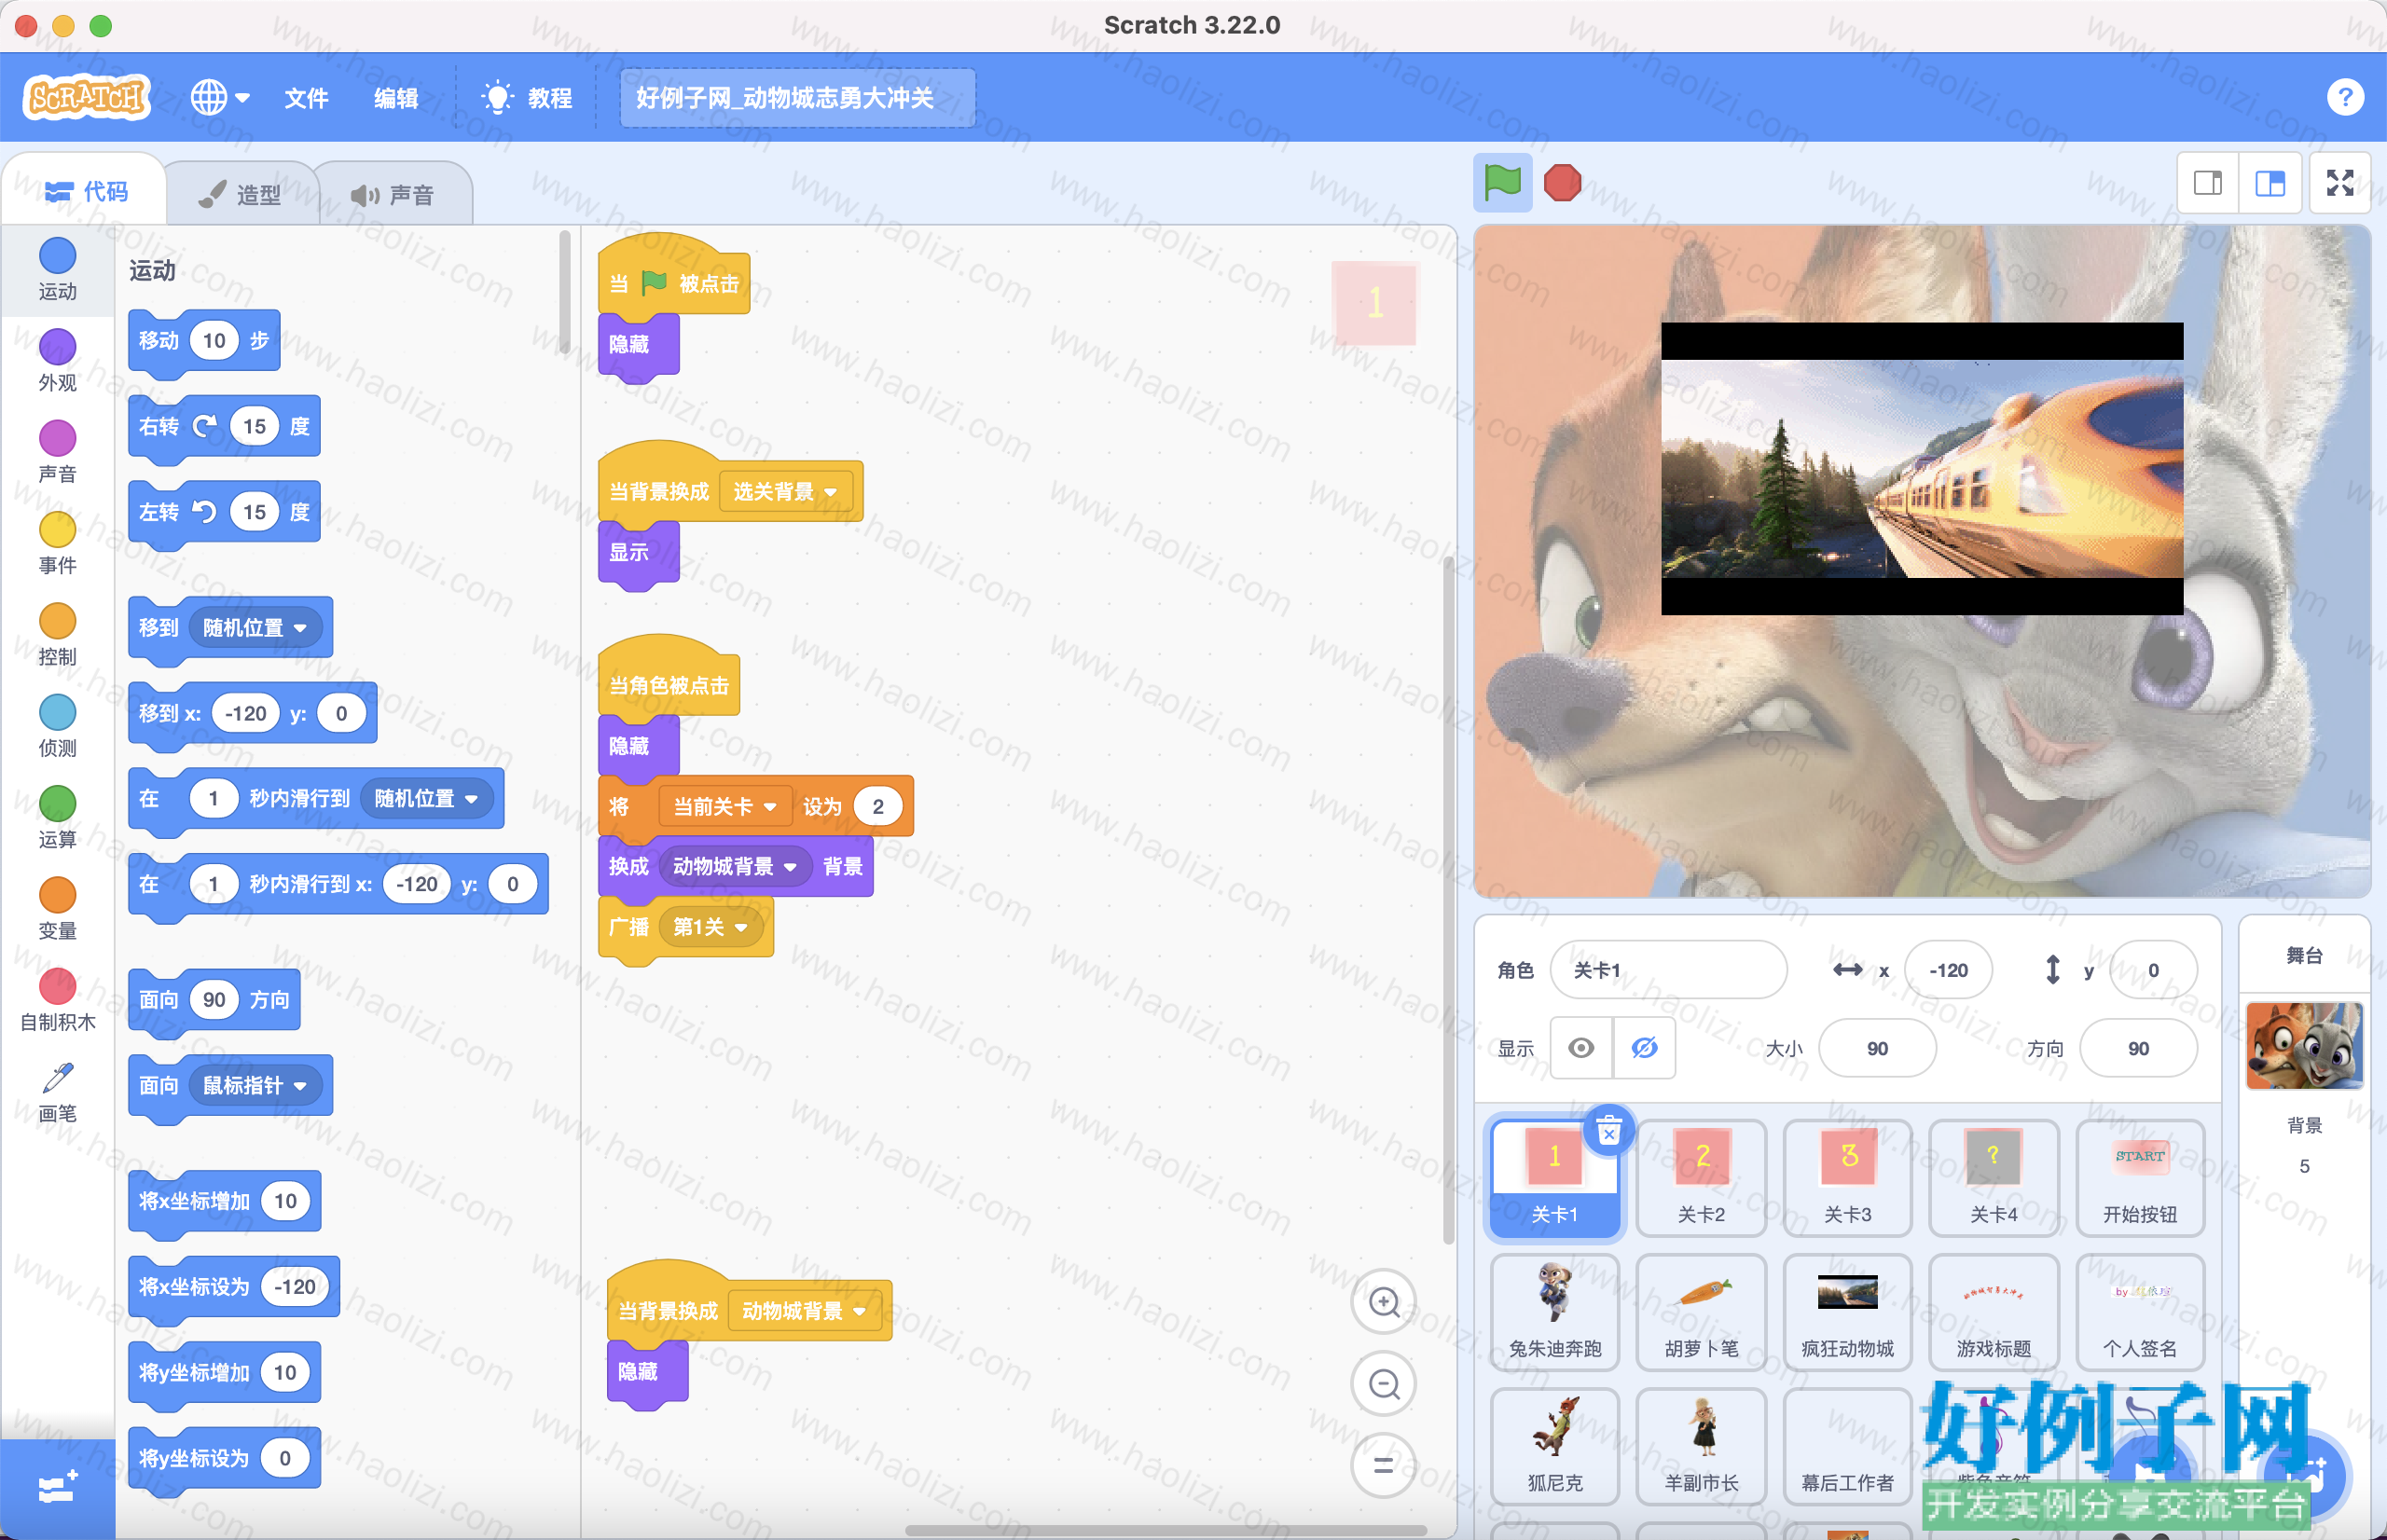Open the add extension button
Viewport: 2387px width, 1540px height.
click(58, 1489)
